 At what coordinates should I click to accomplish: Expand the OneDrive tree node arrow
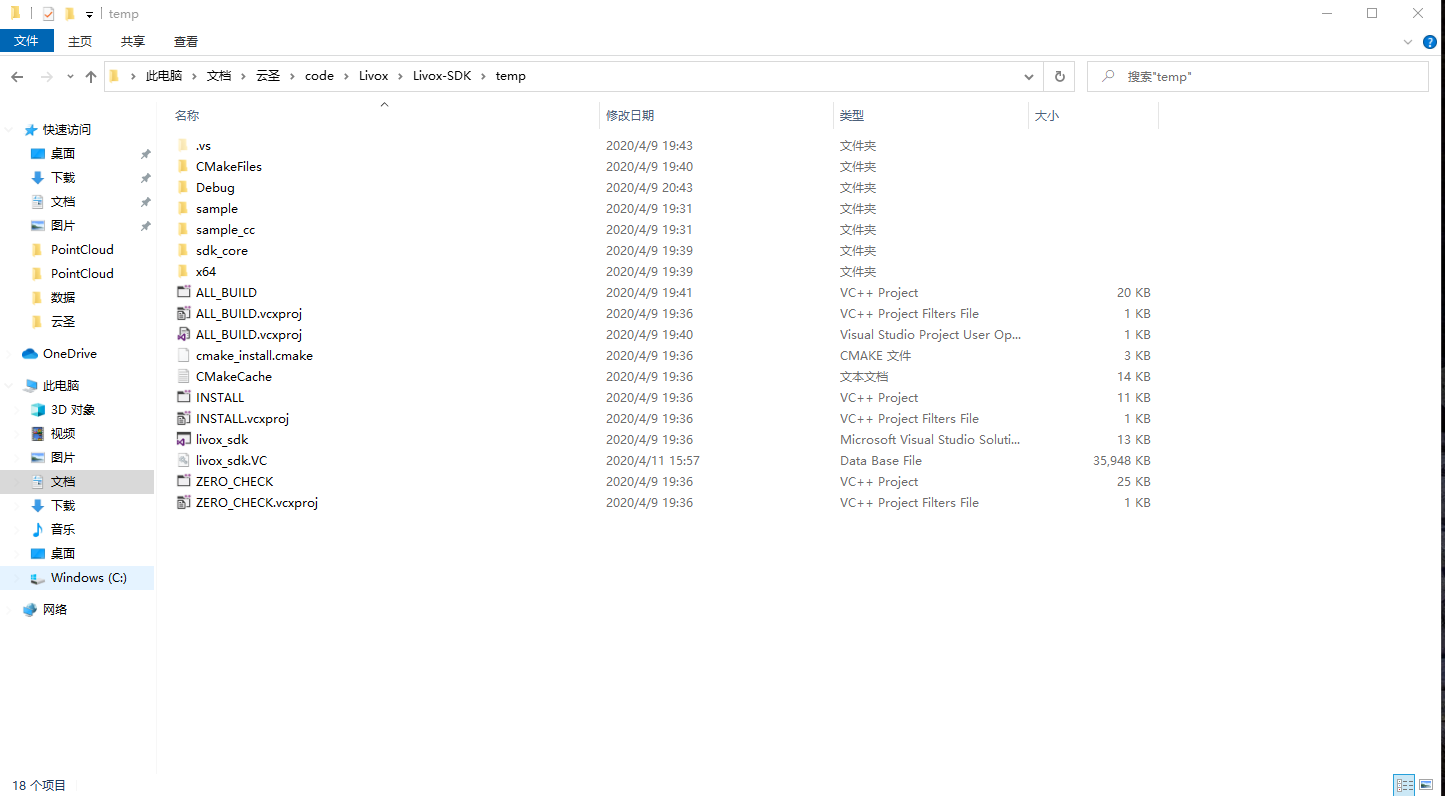click(11, 354)
